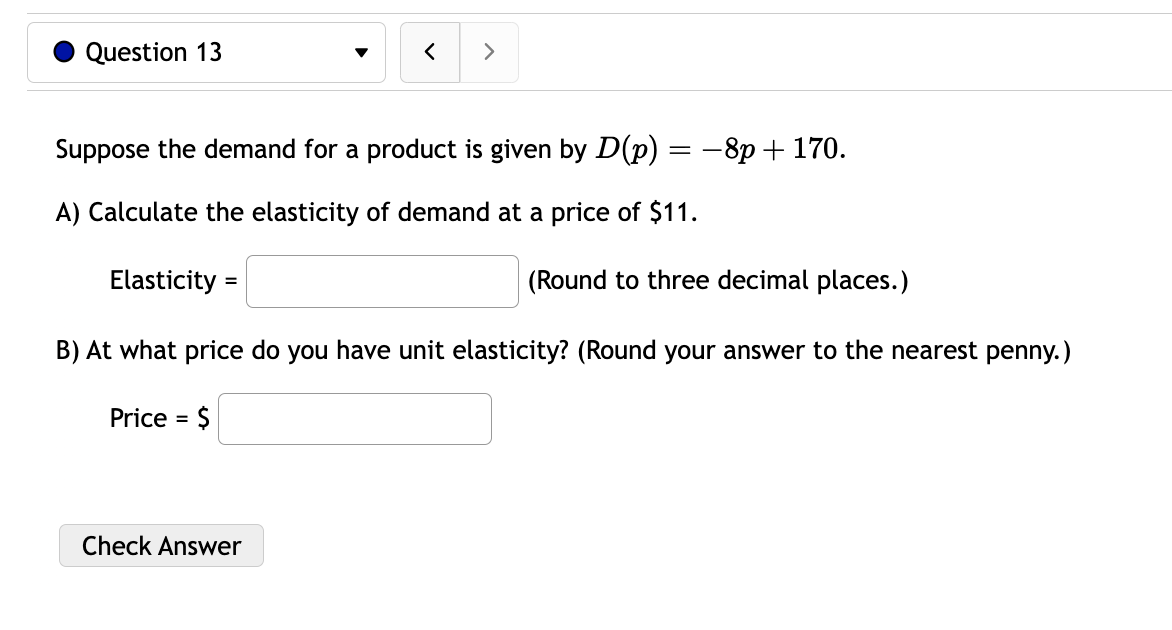Viewport: 1172px width, 630px height.
Task: Submit your work with Check Answer
Action: pos(161,546)
